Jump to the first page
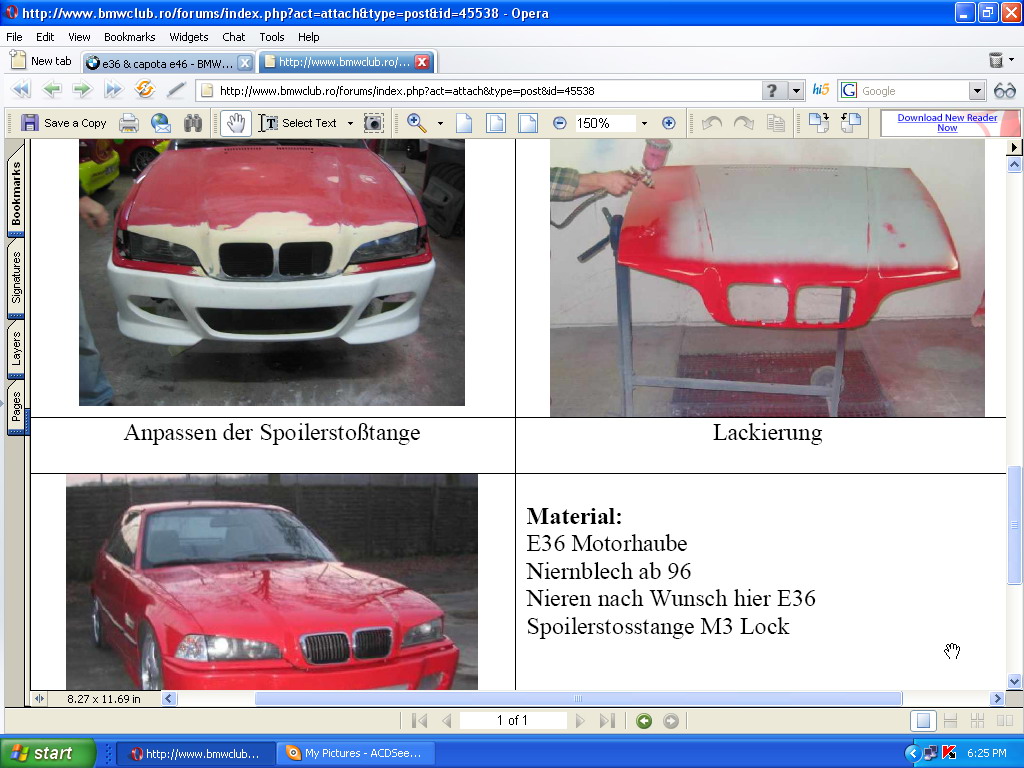The height and width of the screenshot is (768, 1024). click(419, 720)
